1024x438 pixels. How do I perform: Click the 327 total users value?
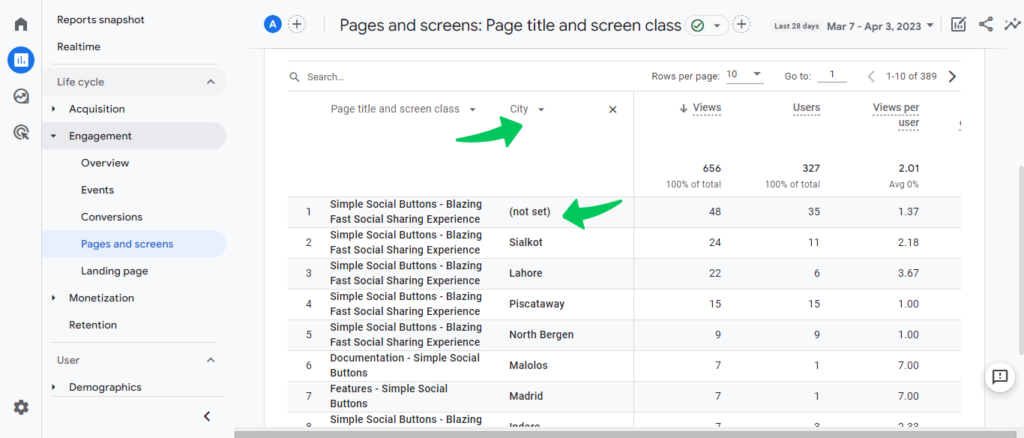pos(811,168)
